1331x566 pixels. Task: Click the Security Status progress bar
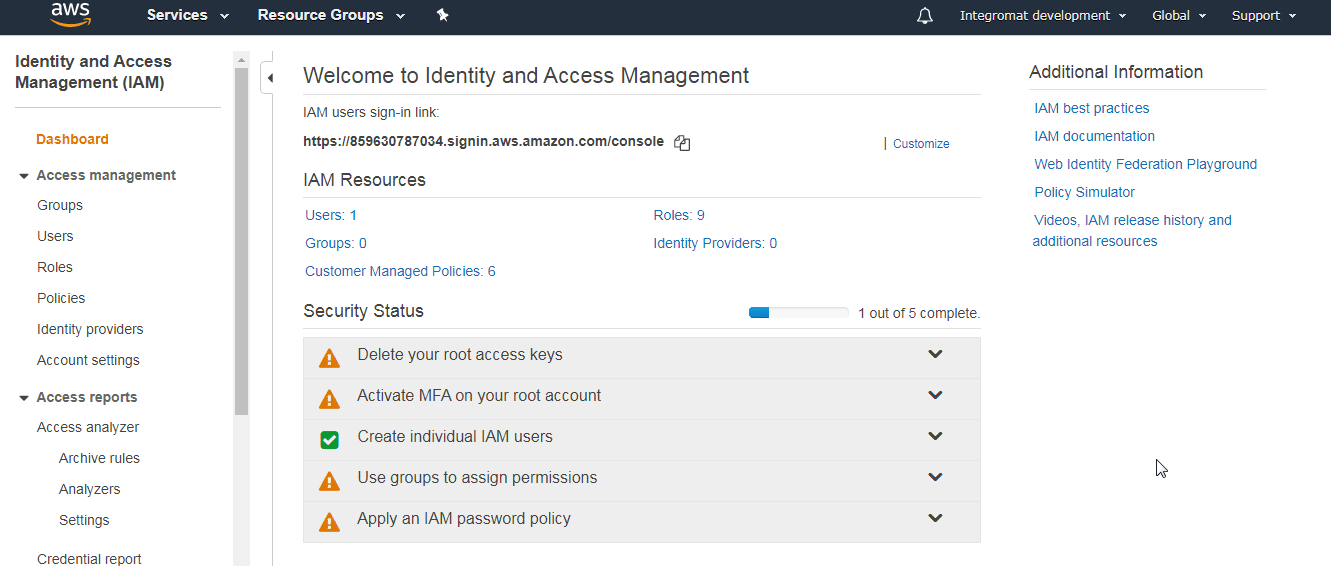(x=799, y=313)
